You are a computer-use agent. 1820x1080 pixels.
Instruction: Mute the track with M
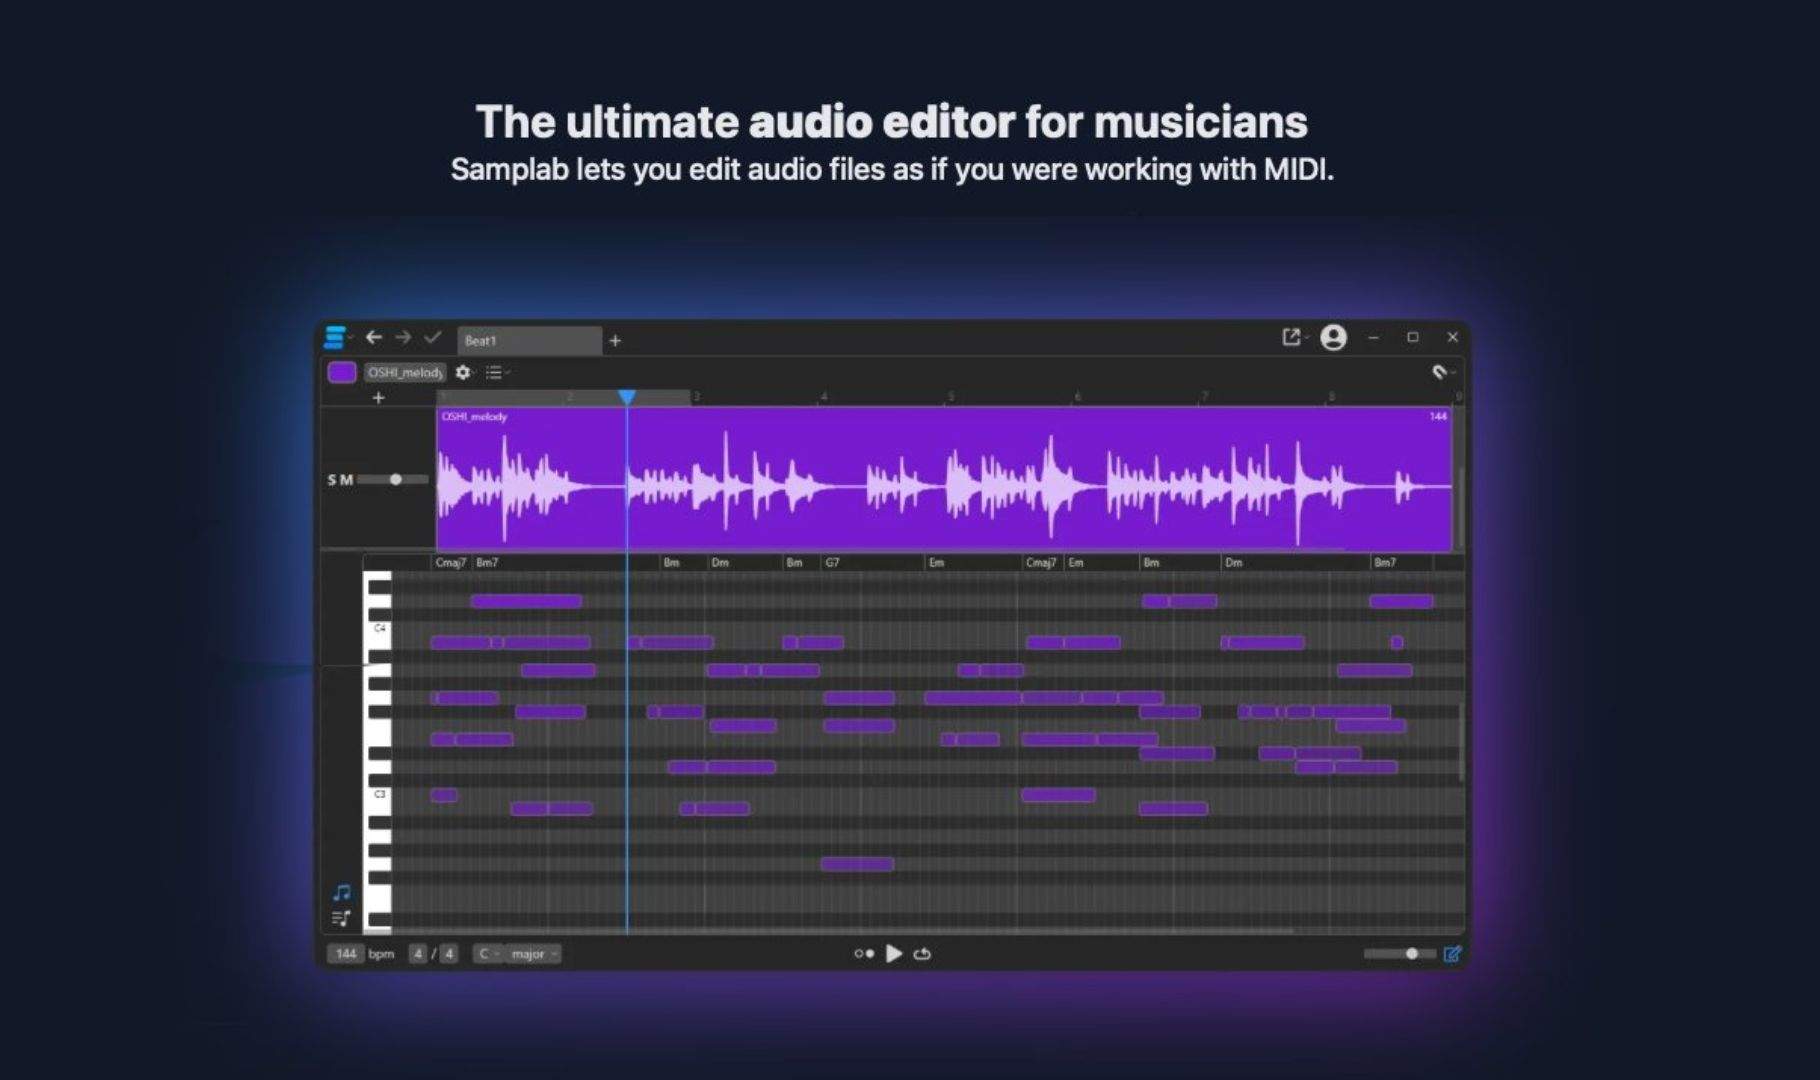(x=347, y=480)
